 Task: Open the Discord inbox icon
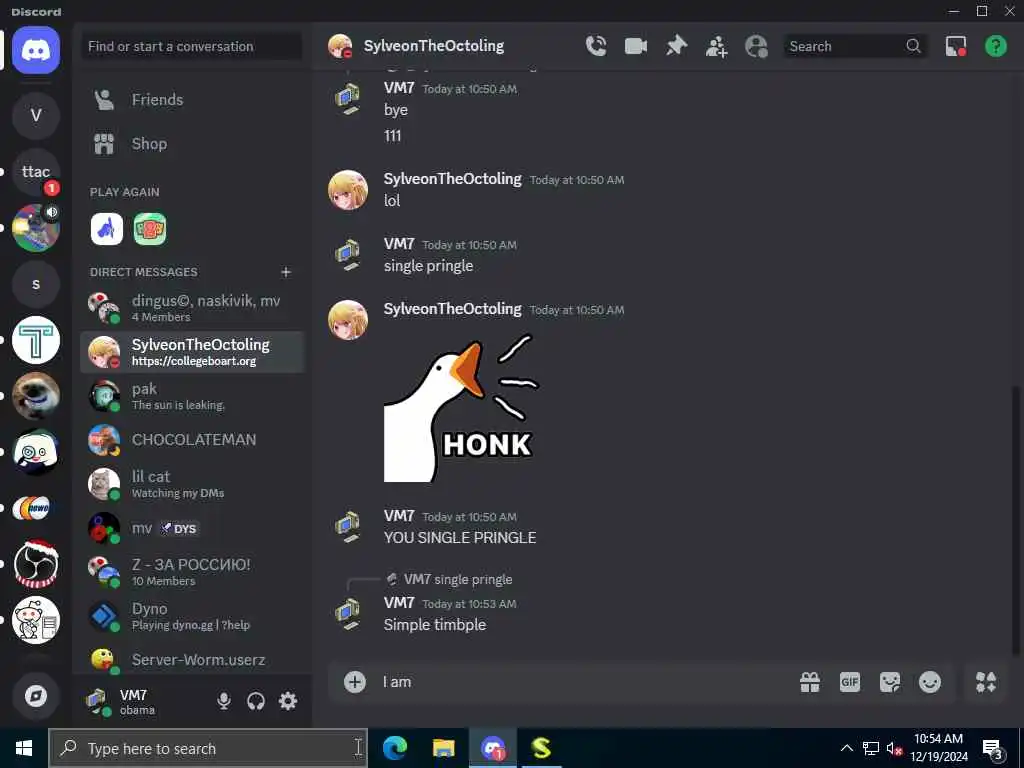[x=955, y=46]
